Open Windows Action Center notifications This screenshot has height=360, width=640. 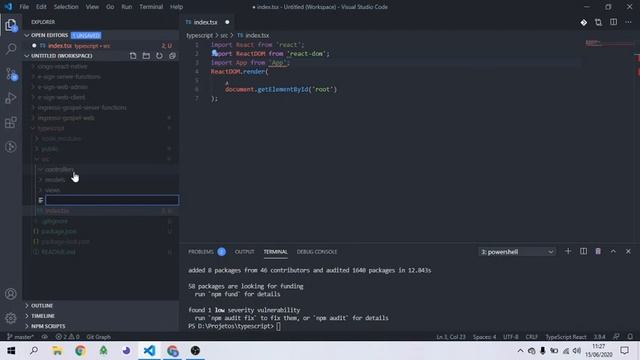(624, 351)
